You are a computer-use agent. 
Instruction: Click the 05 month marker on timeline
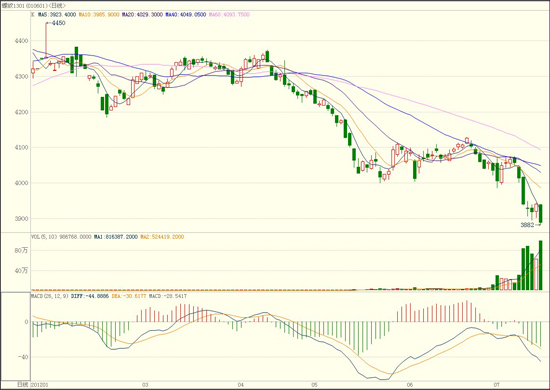(314, 385)
